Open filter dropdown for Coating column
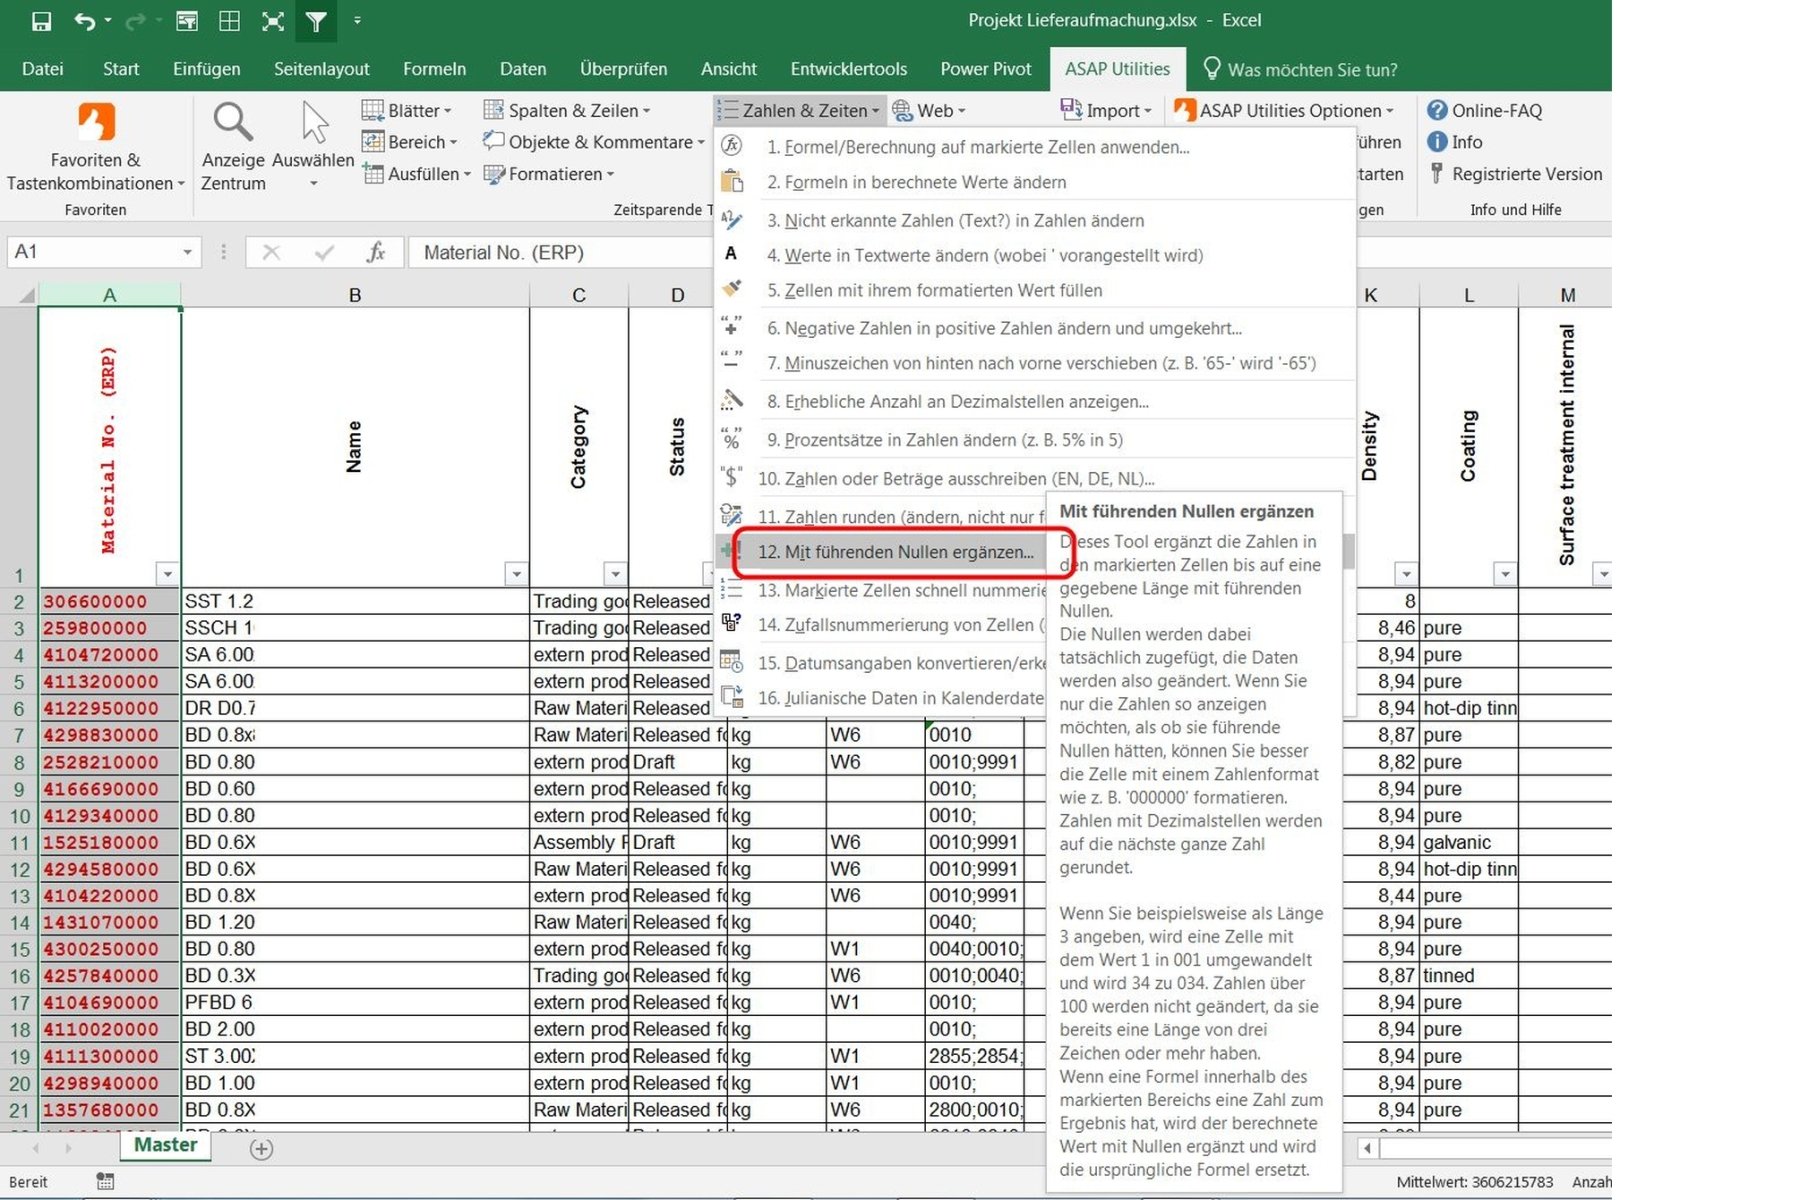Image resolution: width=1800 pixels, height=1200 pixels. point(1505,574)
